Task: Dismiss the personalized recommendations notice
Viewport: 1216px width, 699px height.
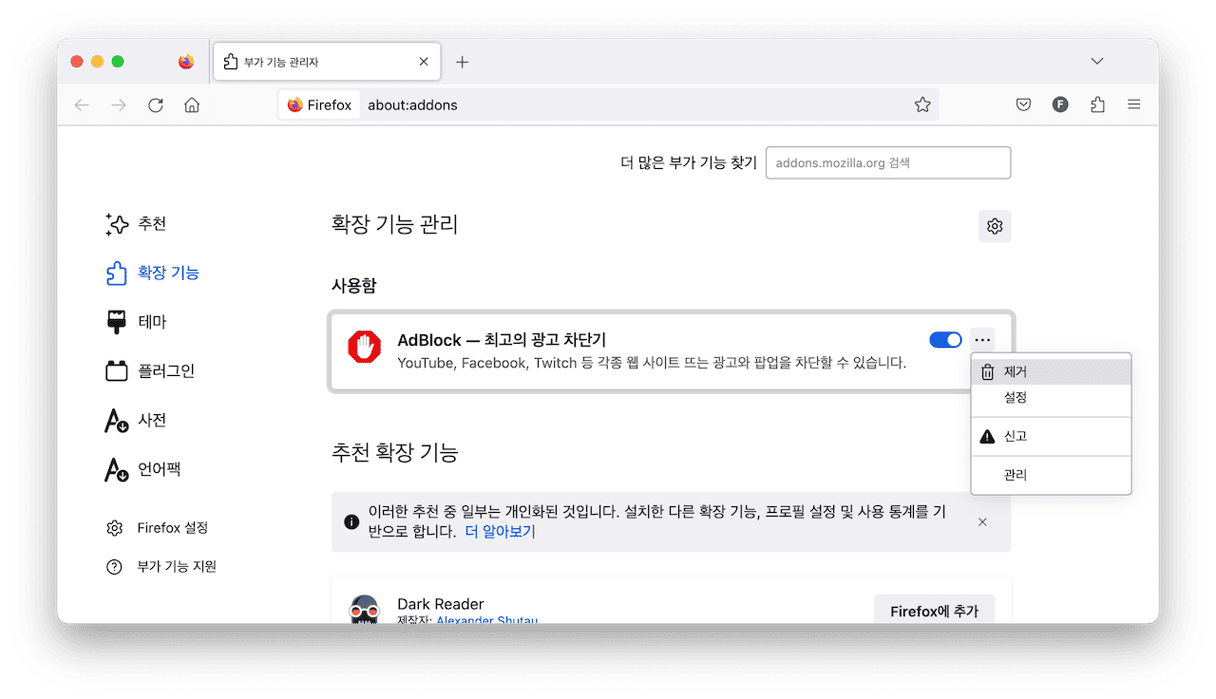Action: (982, 522)
